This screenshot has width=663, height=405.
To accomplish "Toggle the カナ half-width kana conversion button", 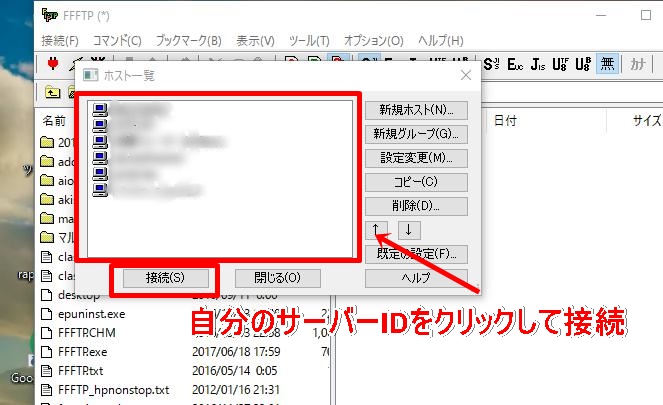I will click(x=638, y=64).
